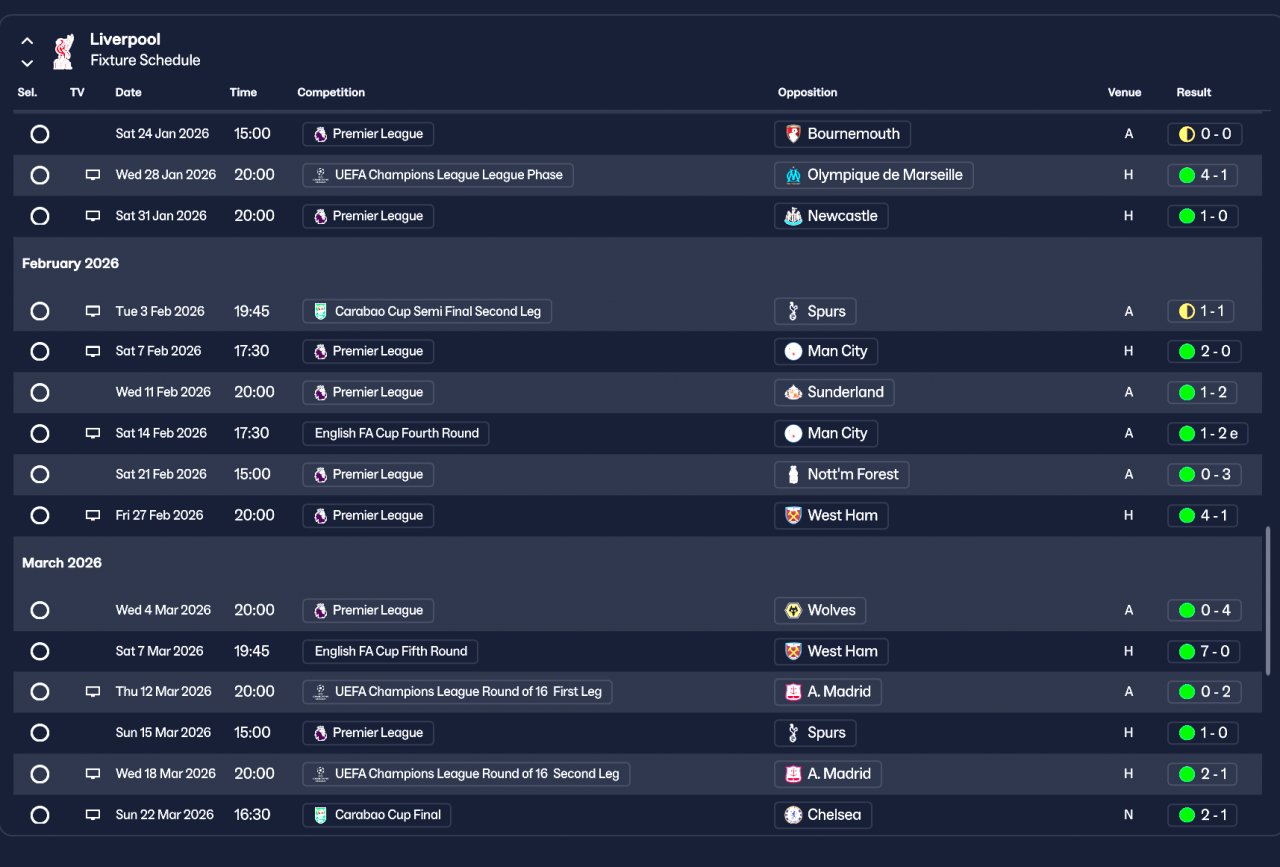Click the March 2026 month heading
The height and width of the screenshot is (867, 1280).
coord(62,563)
